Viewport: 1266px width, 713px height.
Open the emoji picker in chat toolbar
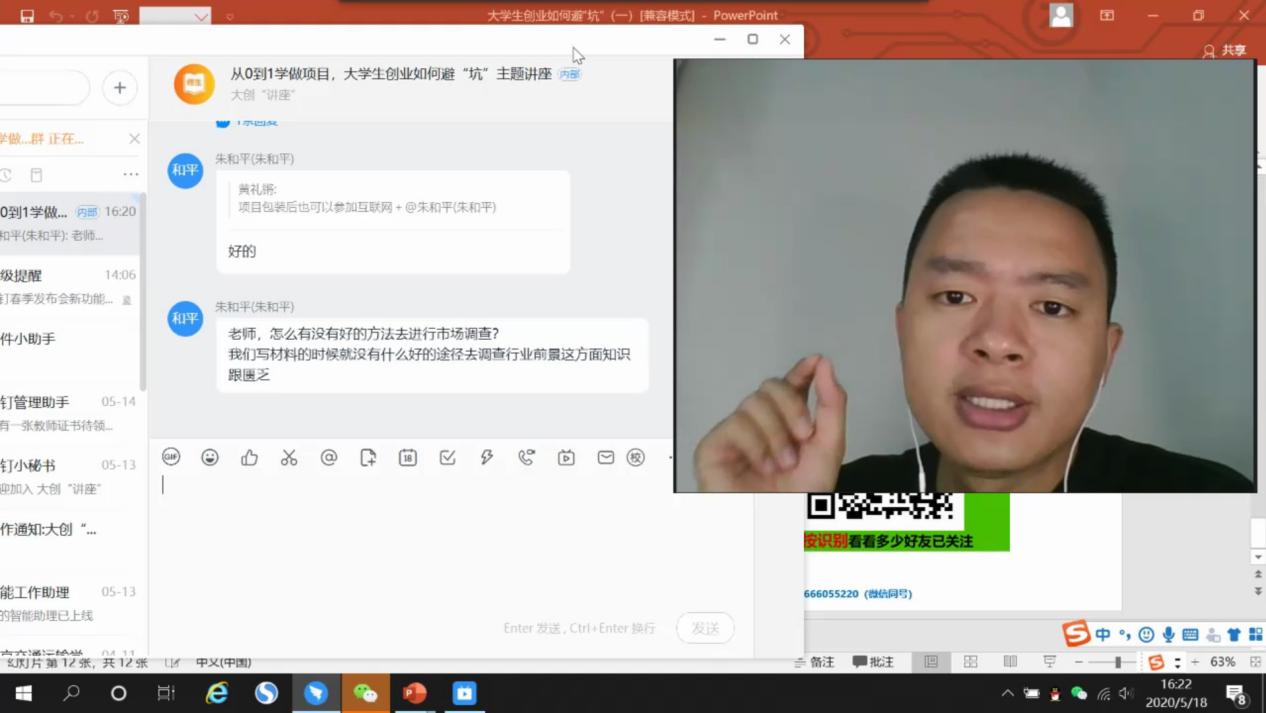point(210,457)
